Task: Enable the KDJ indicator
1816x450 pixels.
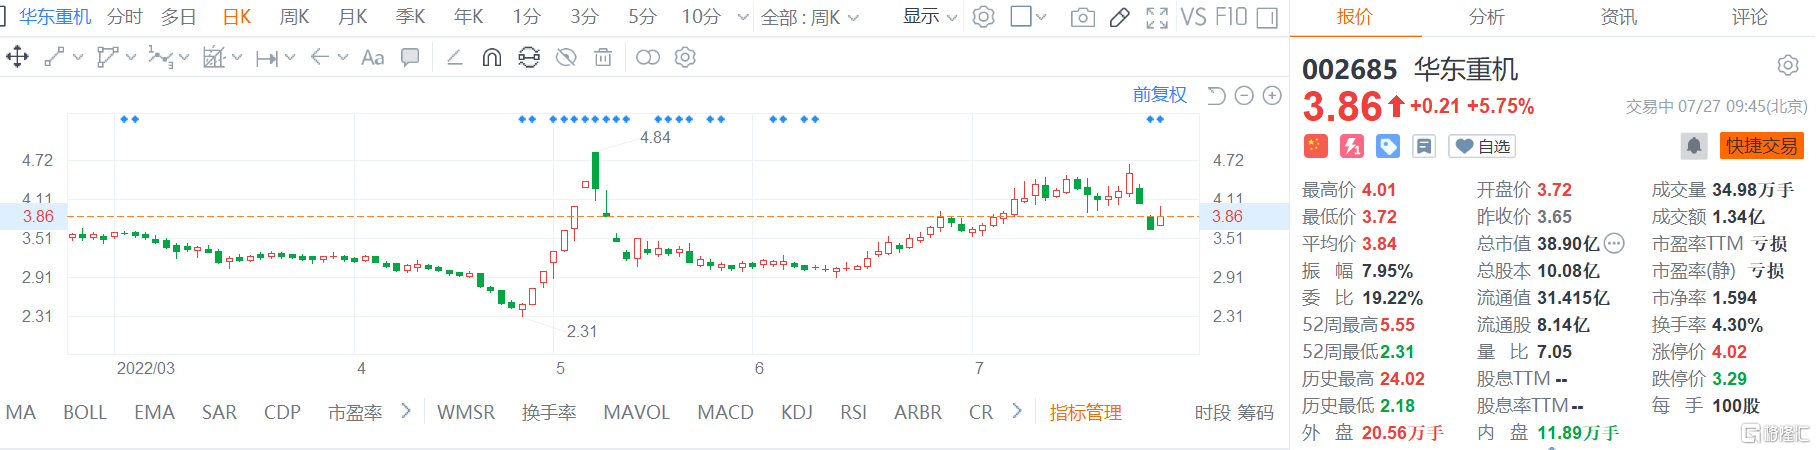Action: pyautogui.click(x=797, y=412)
